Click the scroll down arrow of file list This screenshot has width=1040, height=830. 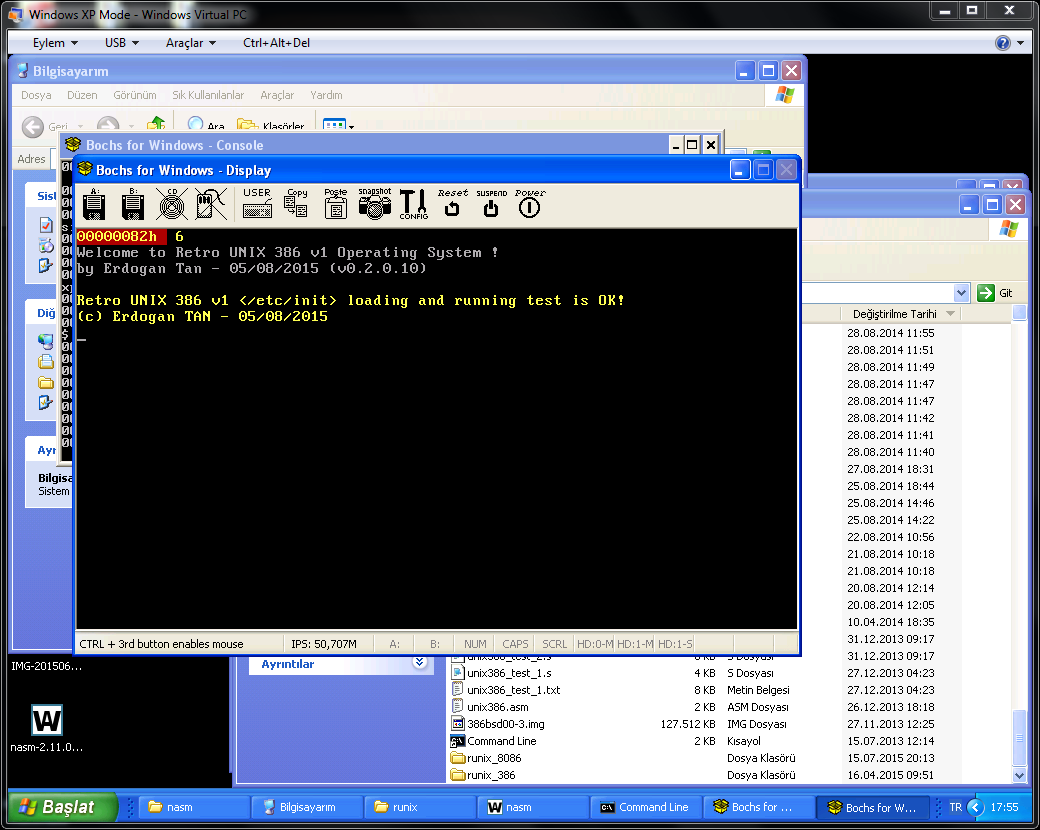1019,775
